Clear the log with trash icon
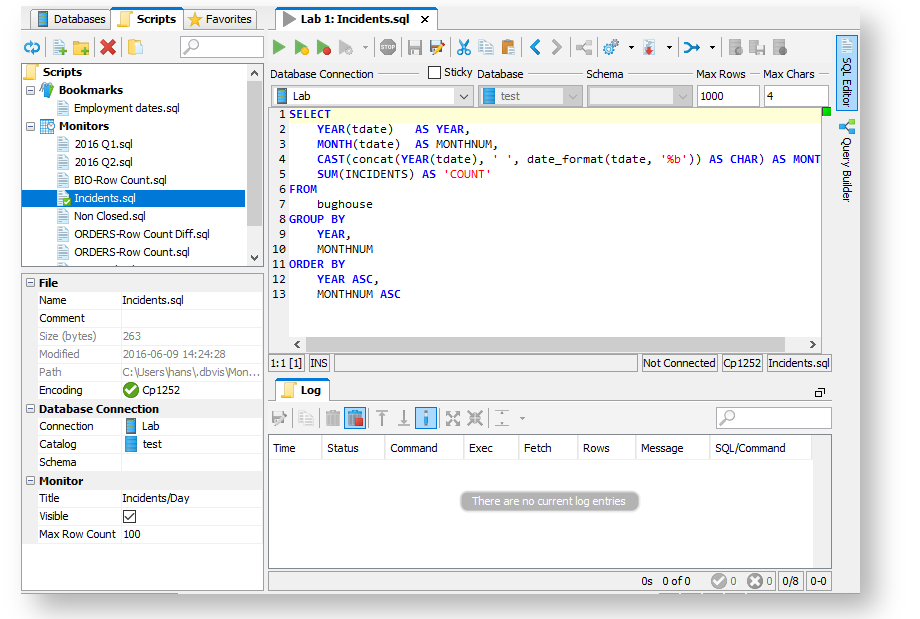This screenshot has height=619, width=920. [333, 418]
